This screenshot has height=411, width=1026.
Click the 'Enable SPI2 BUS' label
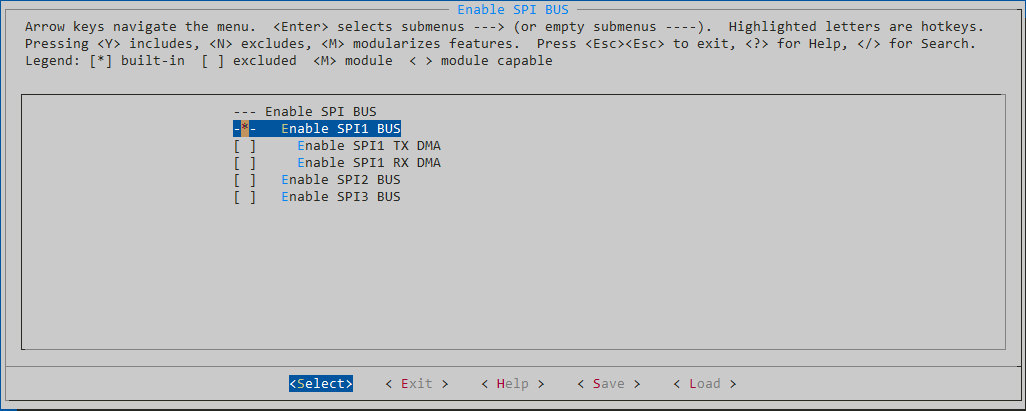tap(341, 179)
